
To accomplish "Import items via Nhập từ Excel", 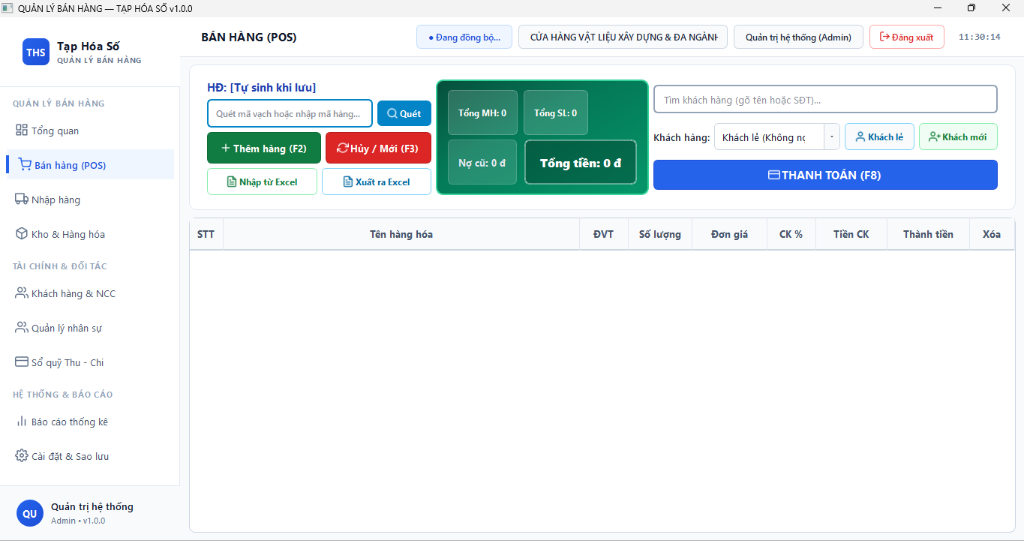I will (x=262, y=182).
